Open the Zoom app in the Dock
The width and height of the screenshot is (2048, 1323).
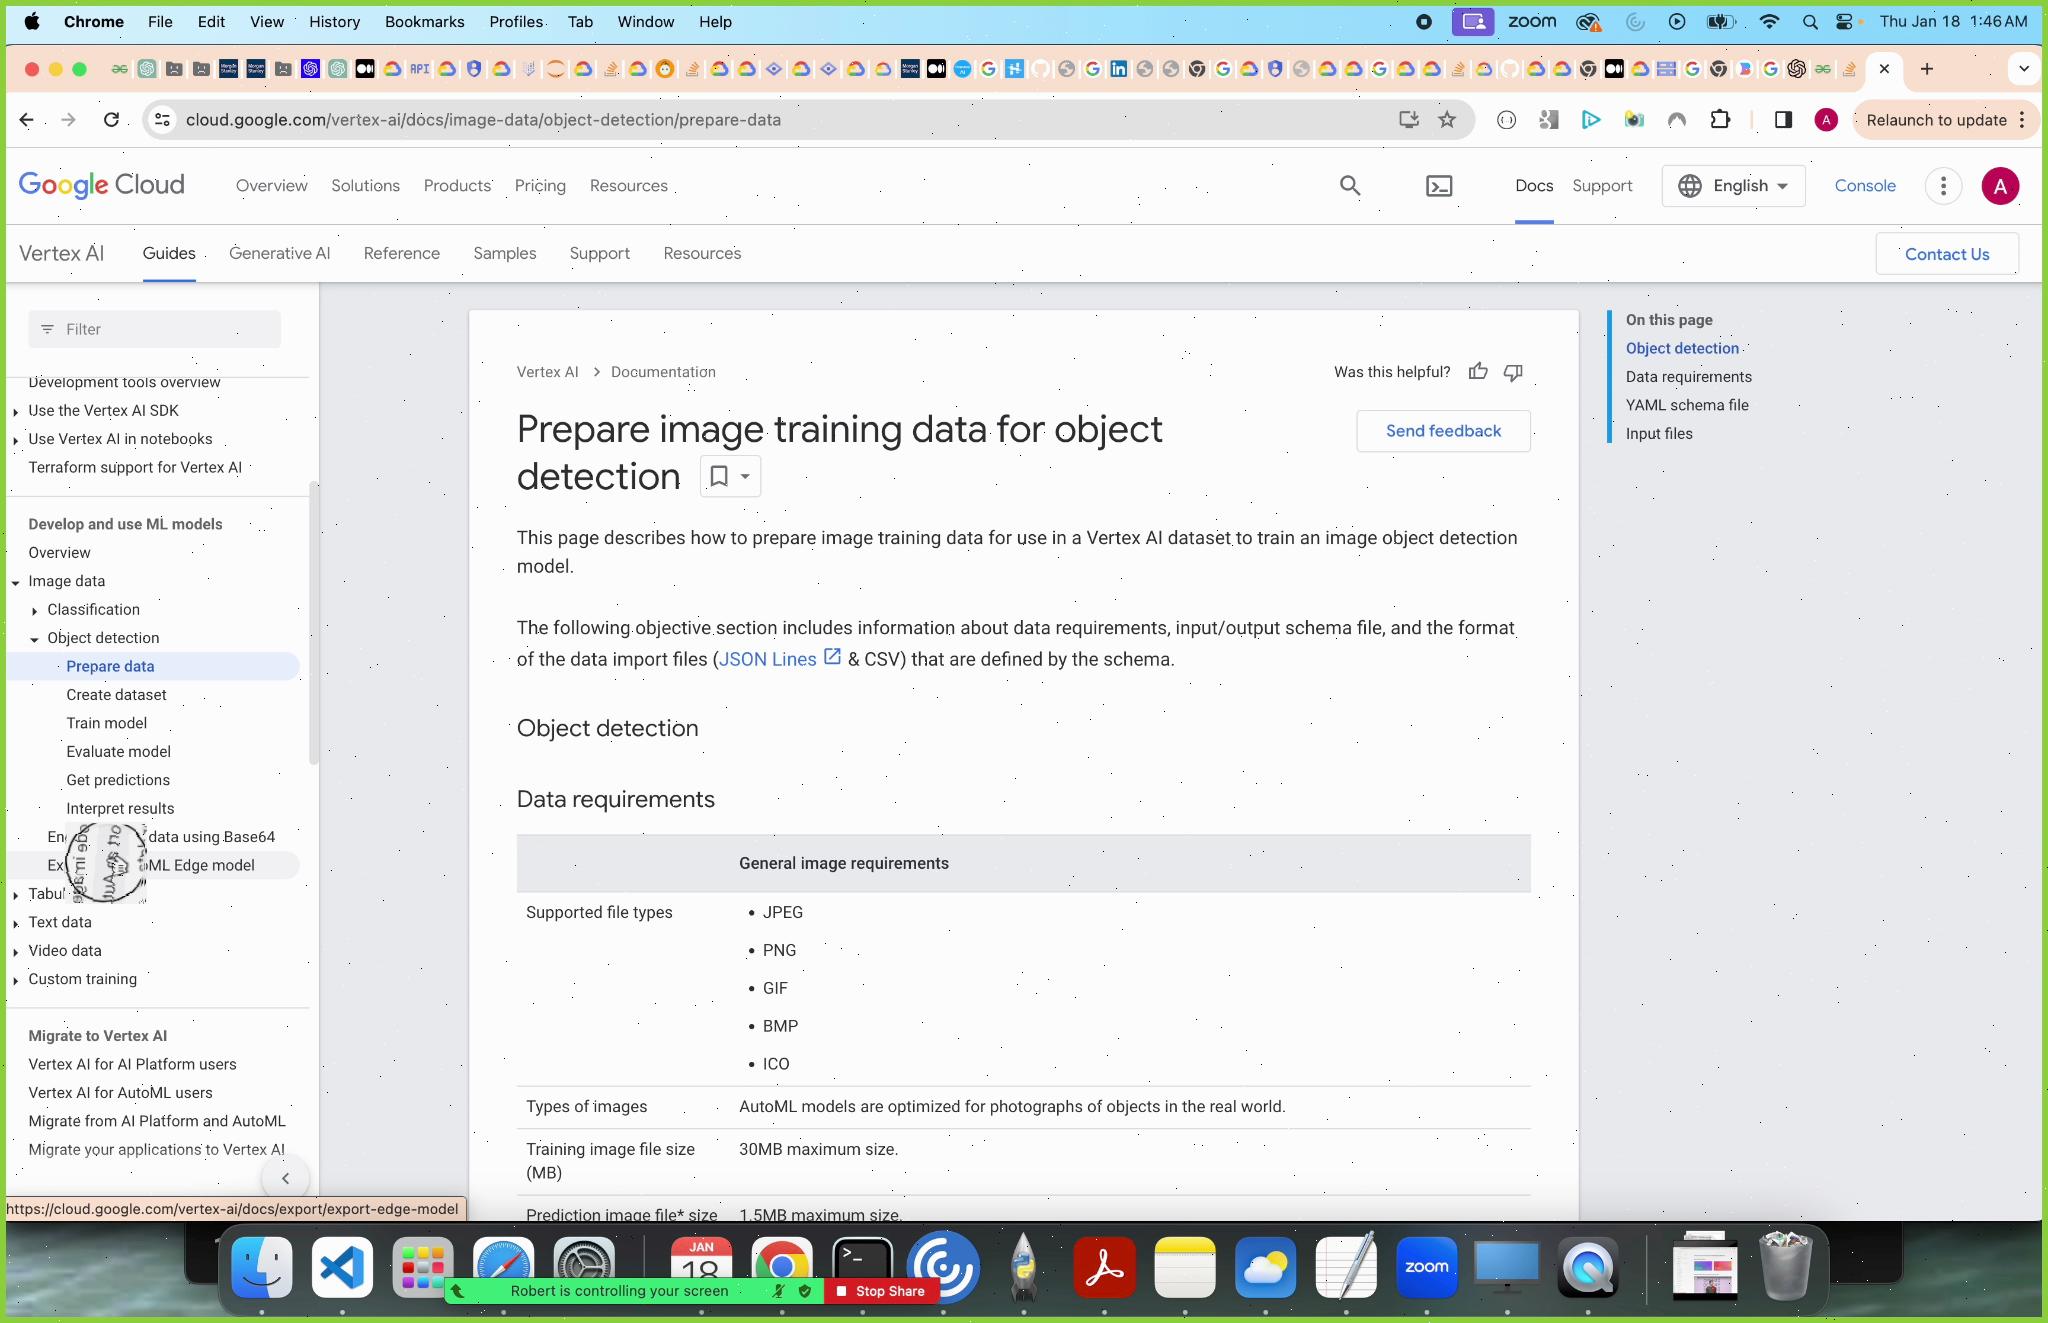[x=1427, y=1267]
